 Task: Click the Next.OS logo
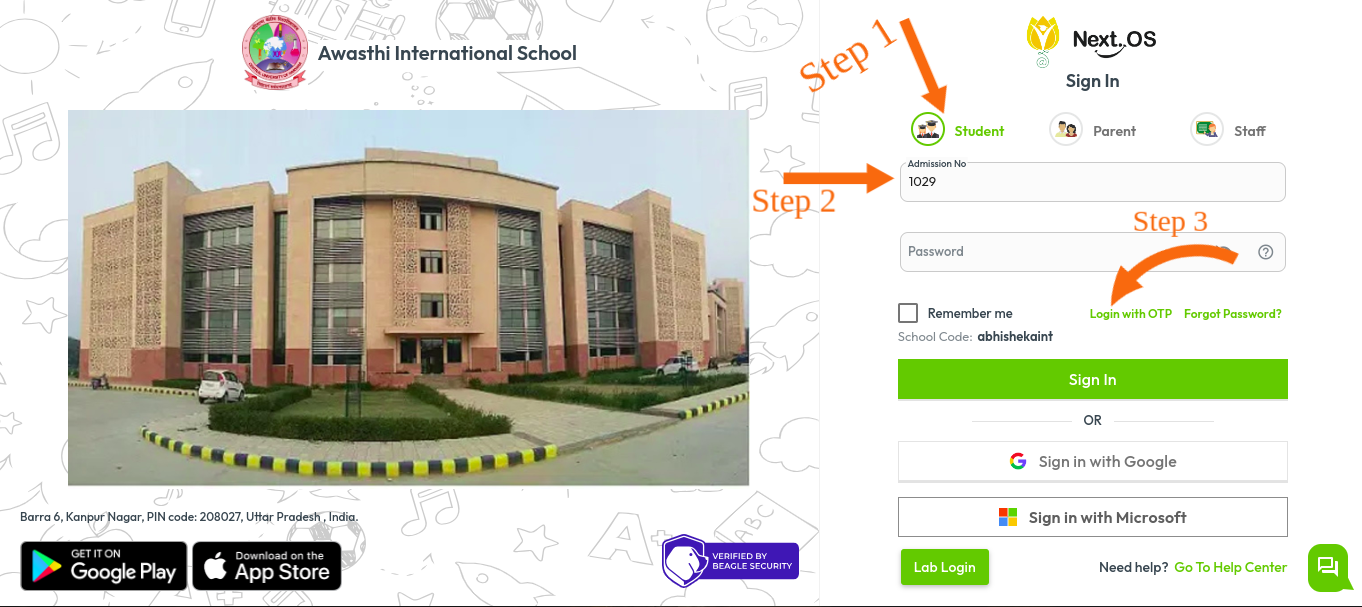[x=1091, y=41]
